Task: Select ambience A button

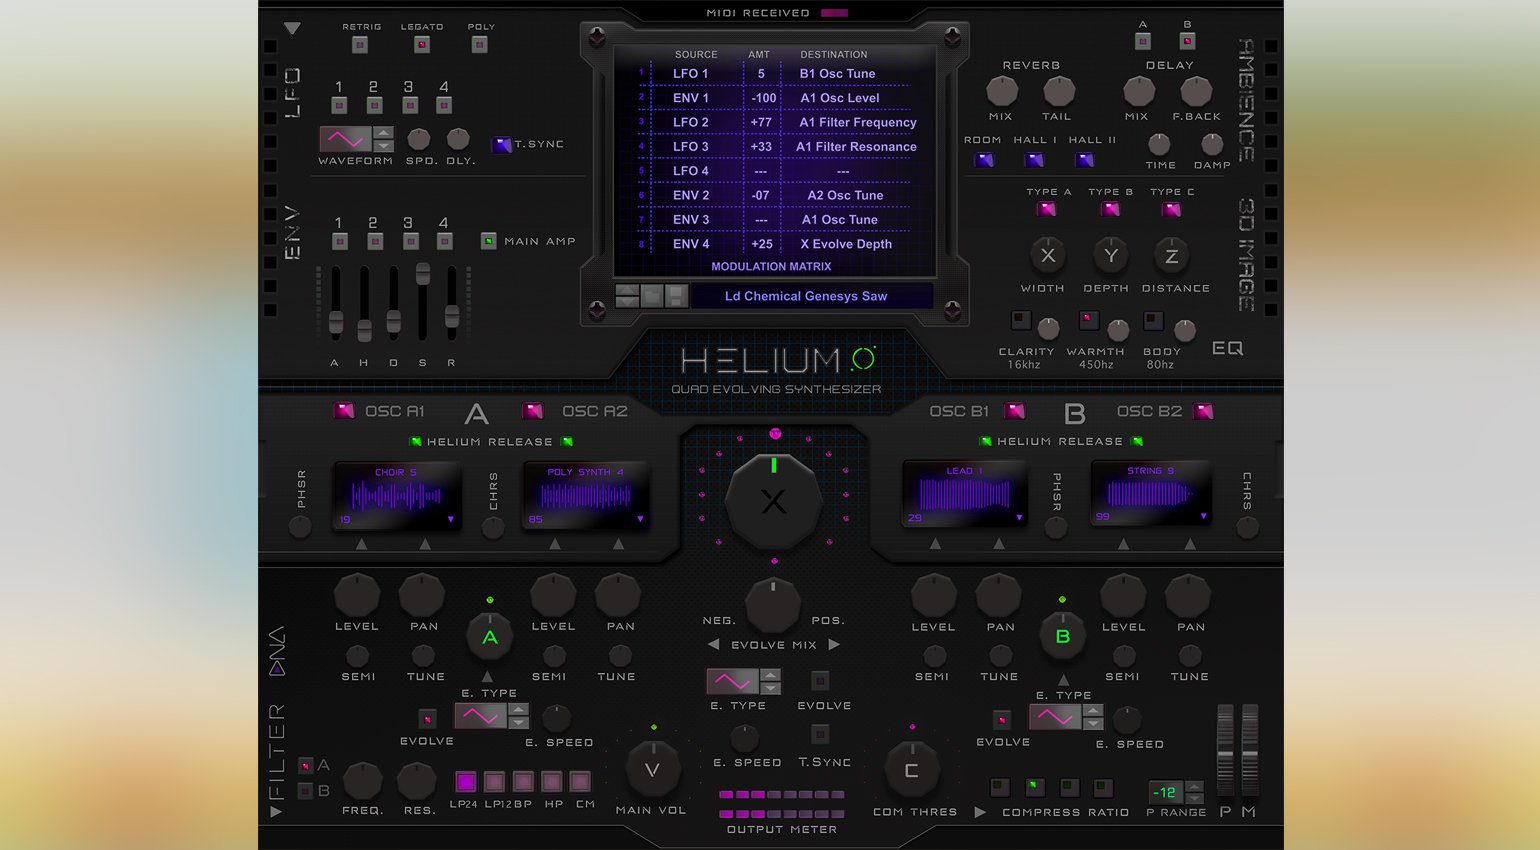Action: [x=1143, y=41]
